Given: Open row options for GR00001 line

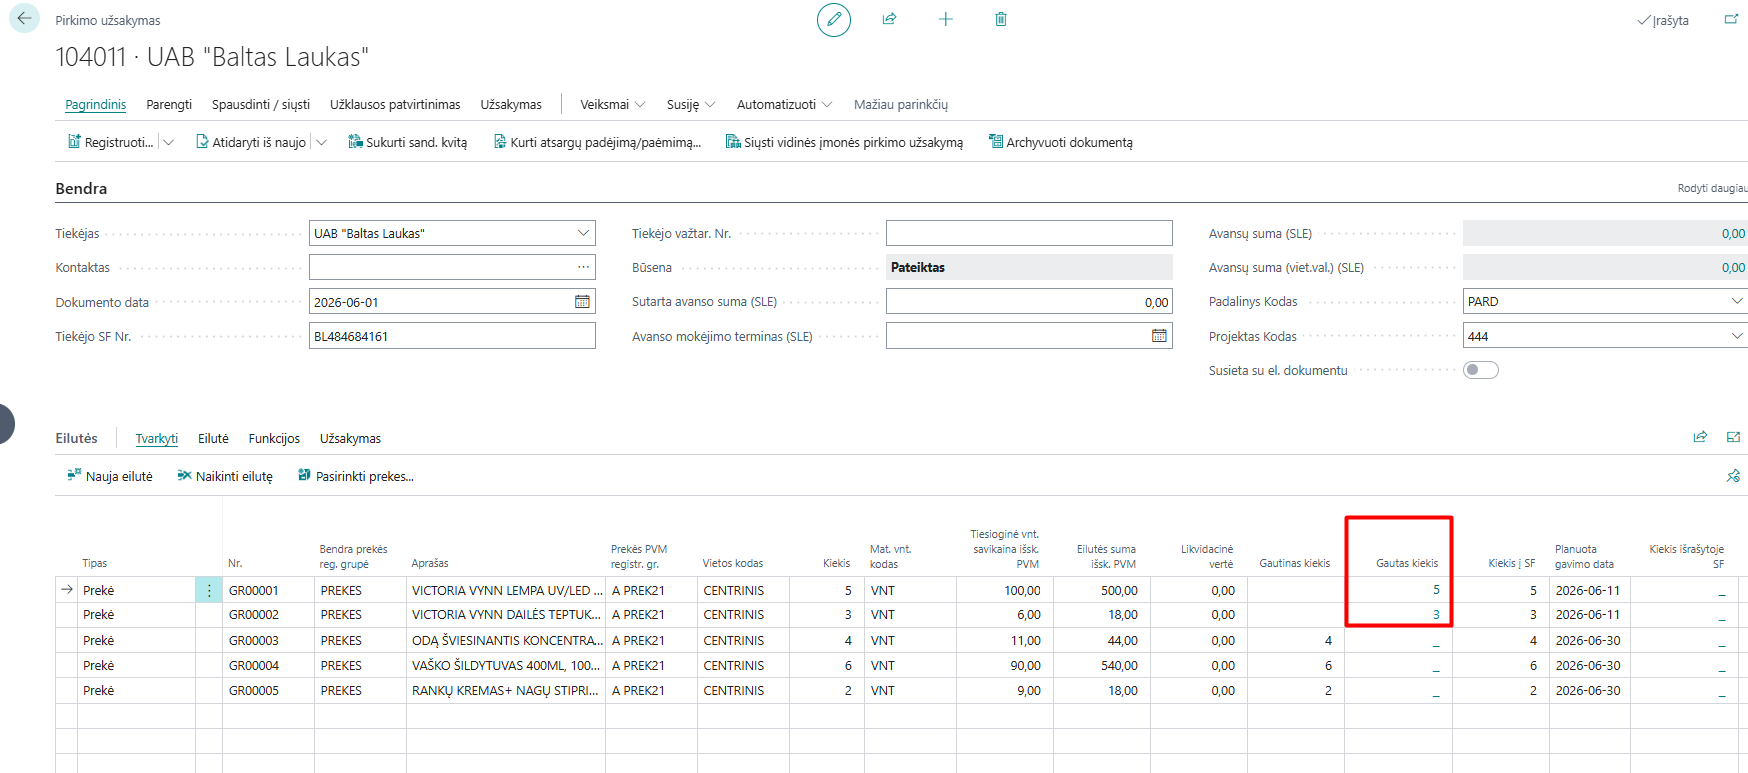Looking at the screenshot, I should coord(209,591).
